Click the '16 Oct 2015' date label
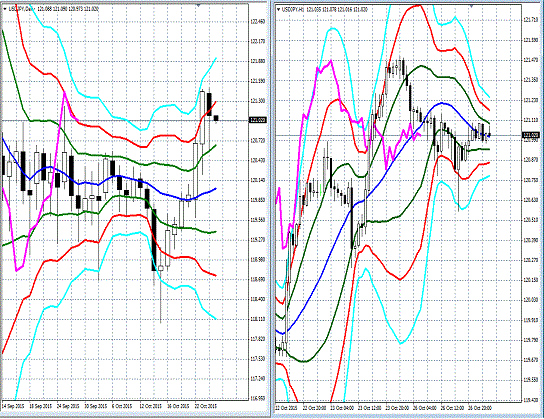Viewport: 544px width, 419px height. click(x=178, y=406)
